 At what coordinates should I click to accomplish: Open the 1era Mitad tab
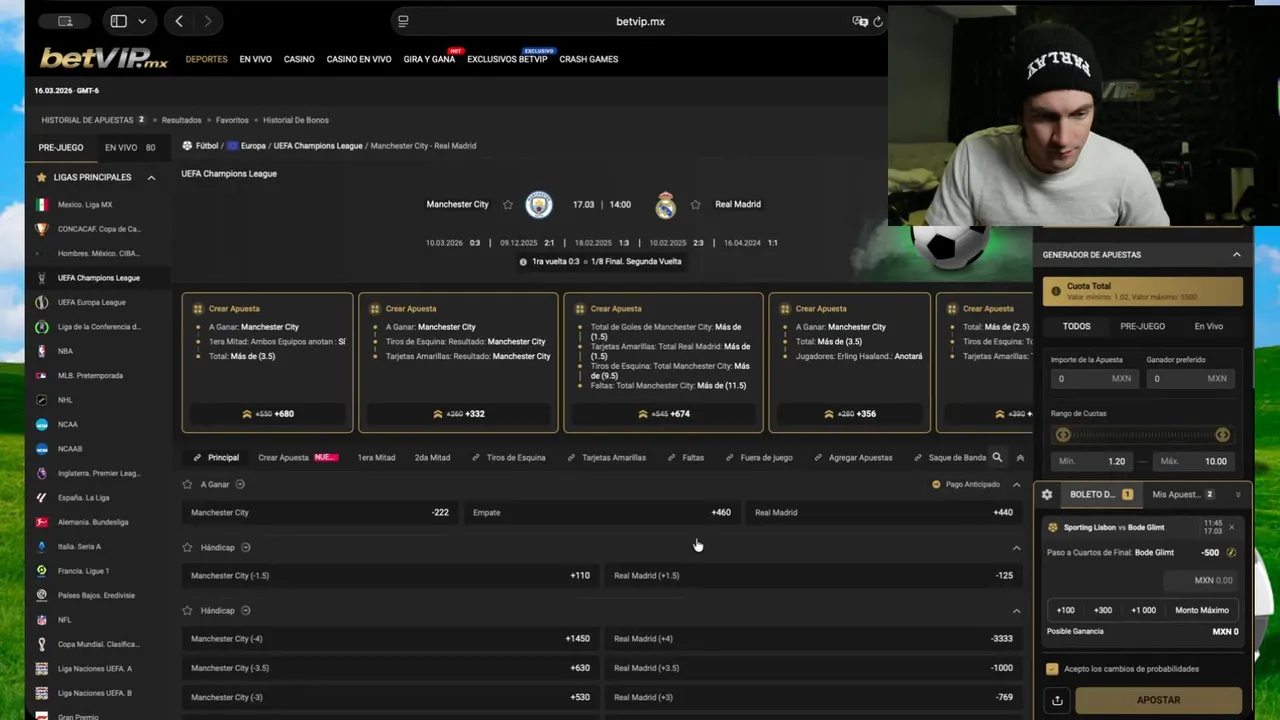[376, 457]
